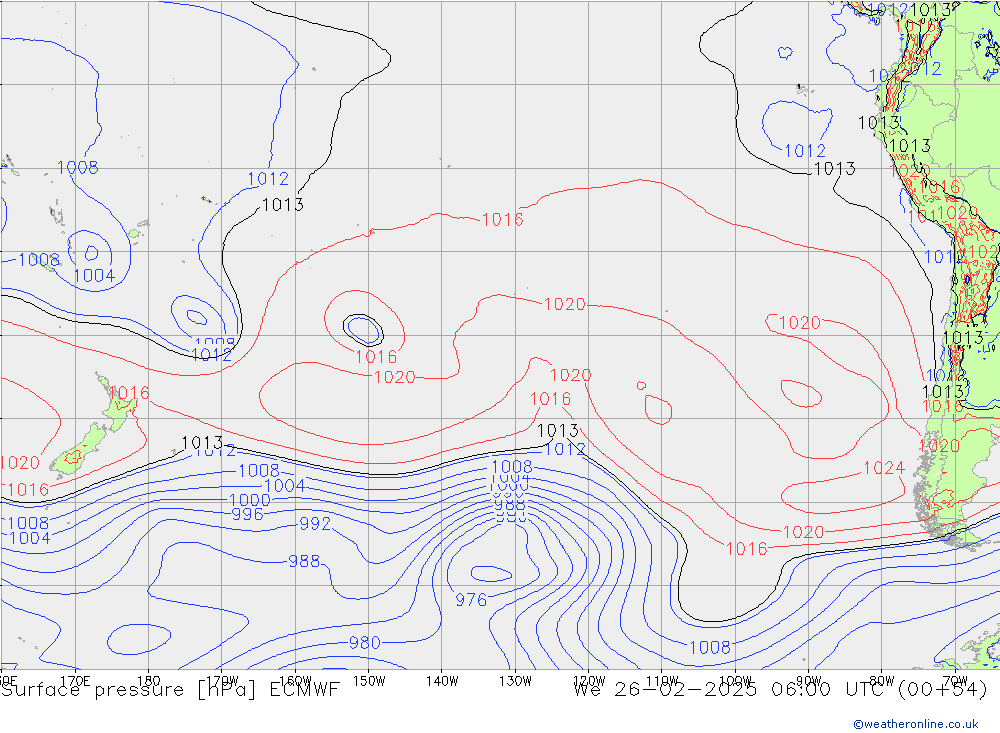This screenshot has width=1000, height=733.
Task: Click the 100W longitude axis label
Action: [735, 681]
